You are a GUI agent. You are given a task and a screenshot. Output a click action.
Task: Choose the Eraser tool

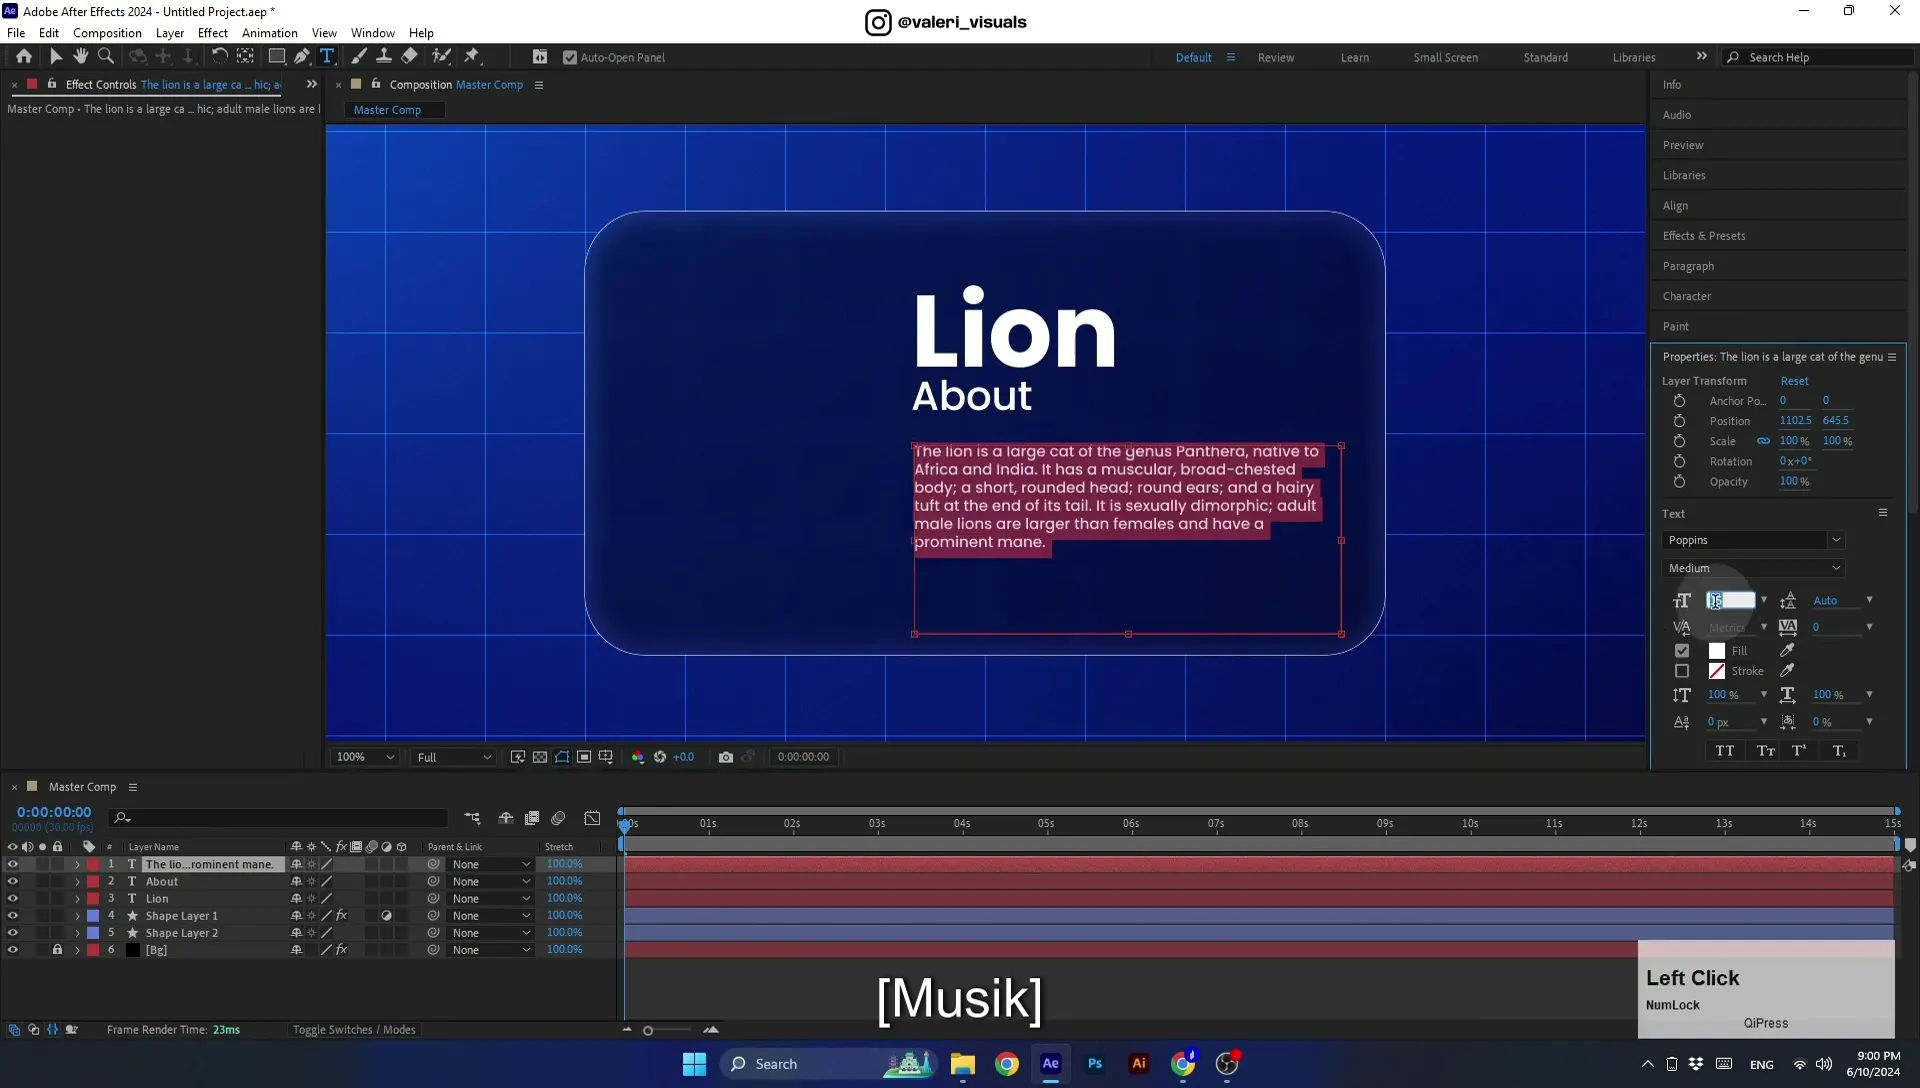[410, 57]
